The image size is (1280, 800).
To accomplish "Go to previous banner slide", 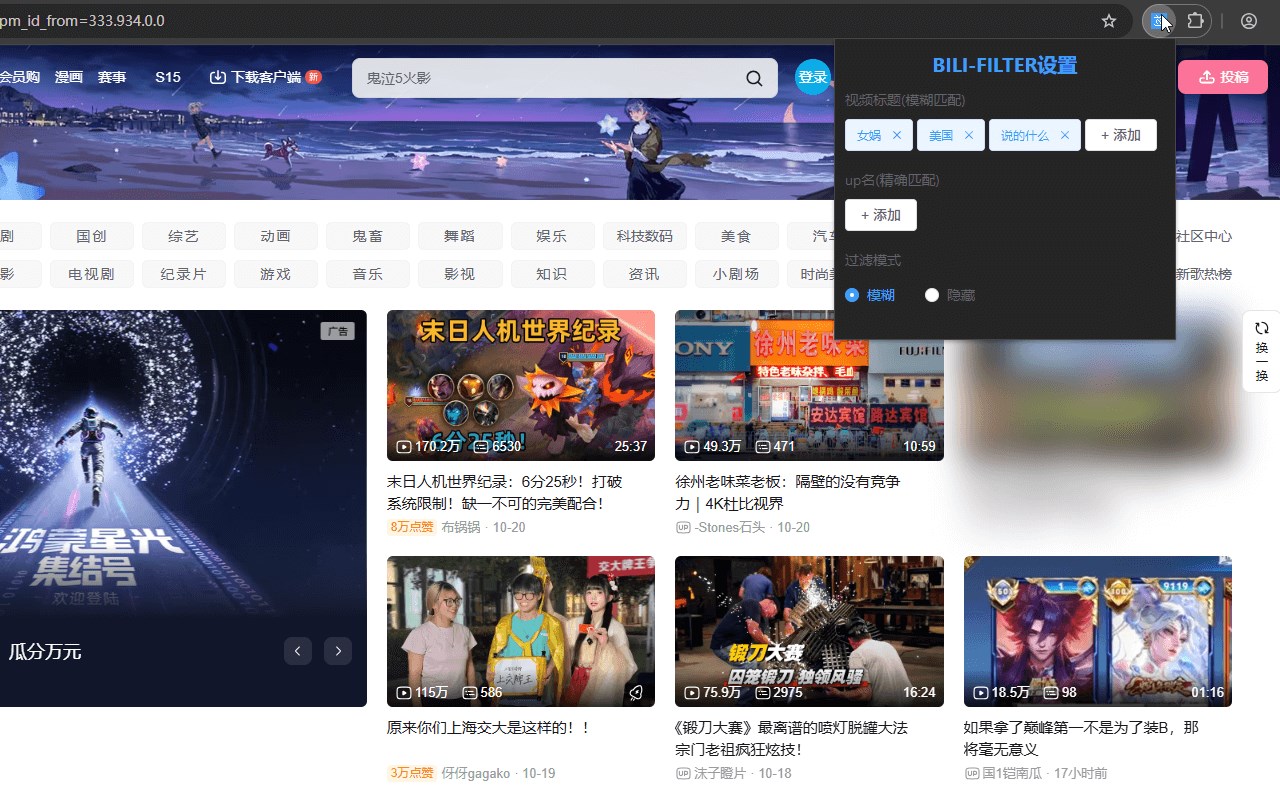I will coord(298,651).
